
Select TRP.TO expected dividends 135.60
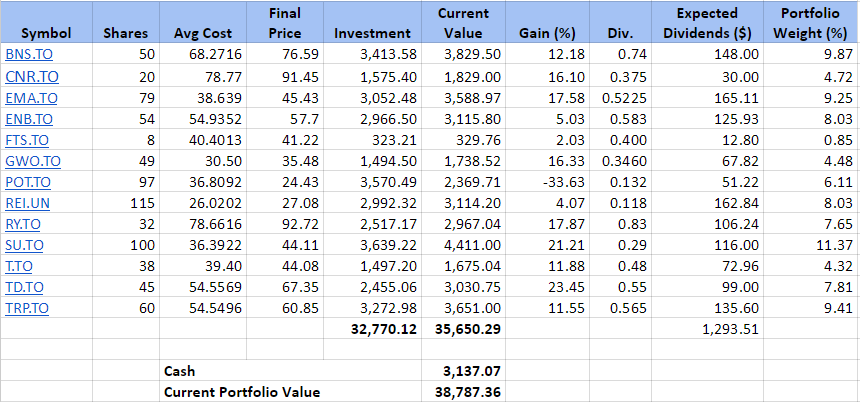click(x=708, y=309)
